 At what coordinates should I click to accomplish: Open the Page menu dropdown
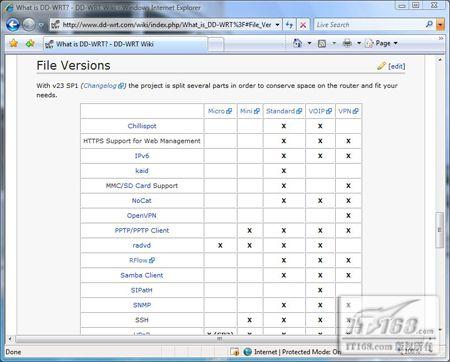[x=382, y=43]
